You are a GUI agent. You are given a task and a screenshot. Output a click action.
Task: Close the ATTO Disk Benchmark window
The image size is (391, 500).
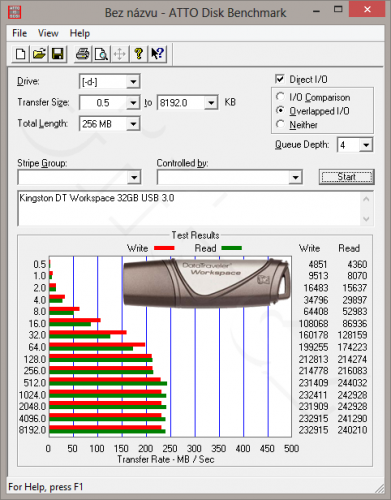[367, 10]
